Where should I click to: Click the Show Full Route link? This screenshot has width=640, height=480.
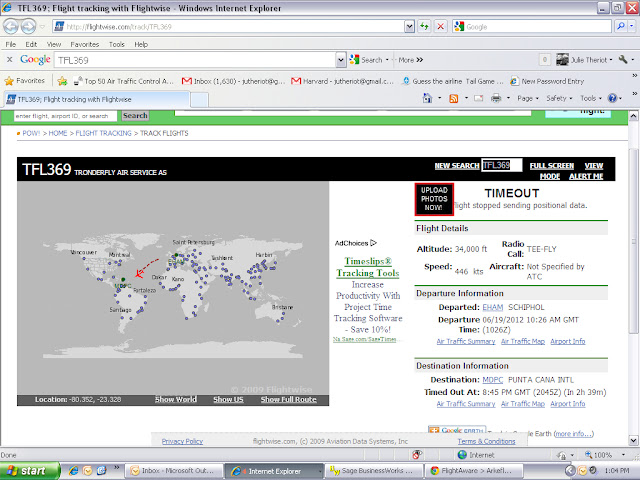(x=289, y=400)
